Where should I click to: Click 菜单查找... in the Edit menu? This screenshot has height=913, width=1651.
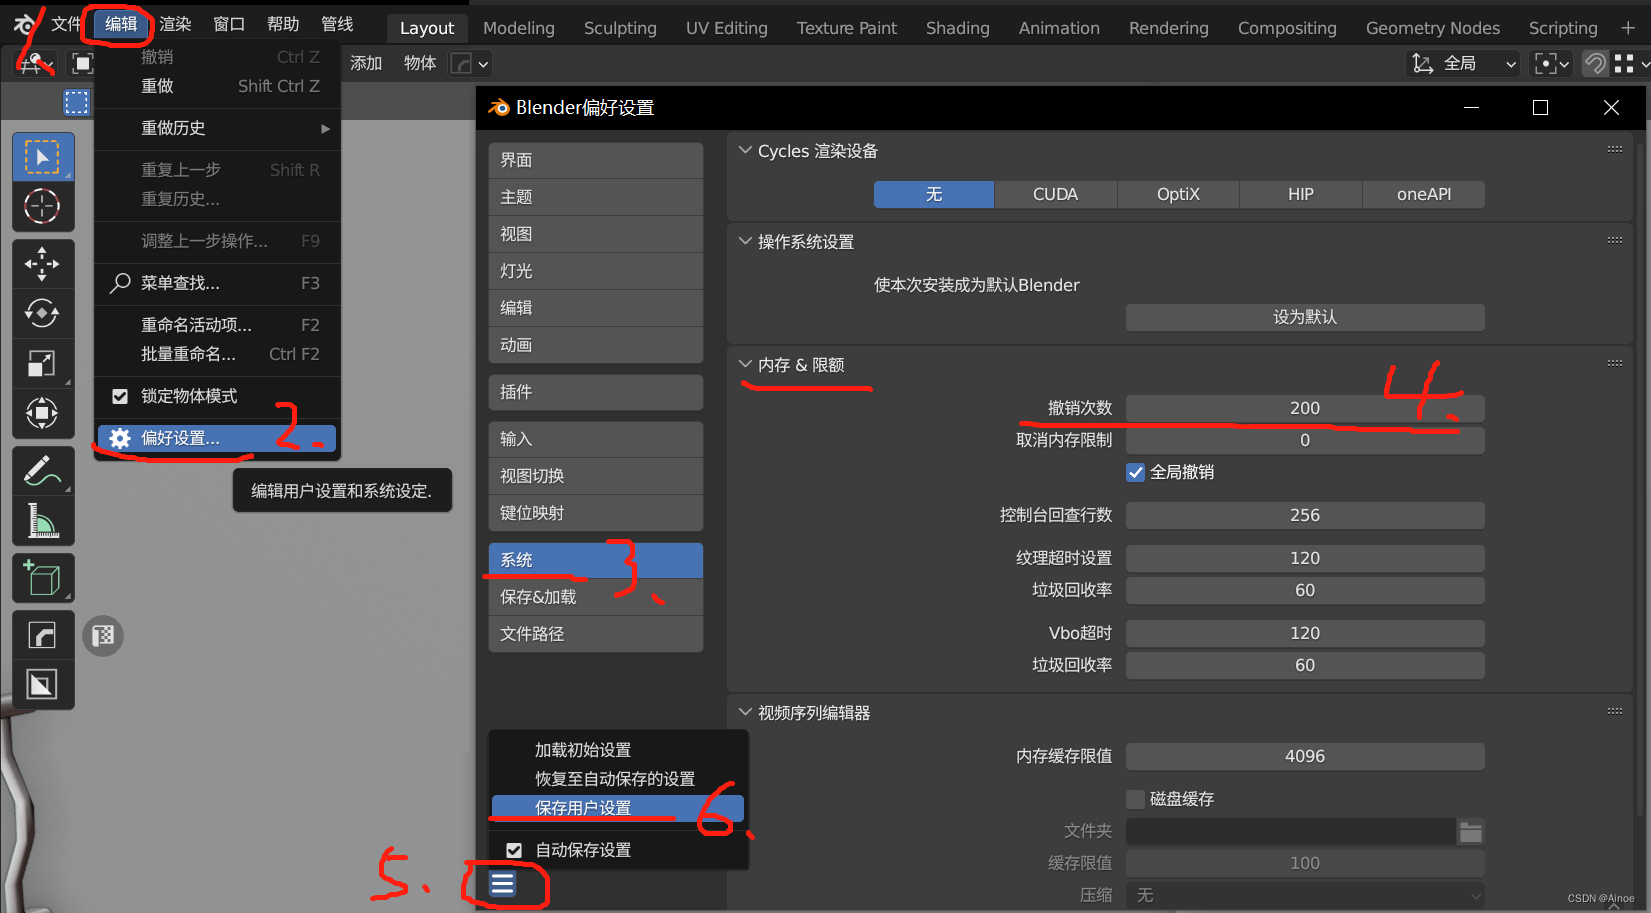217,283
